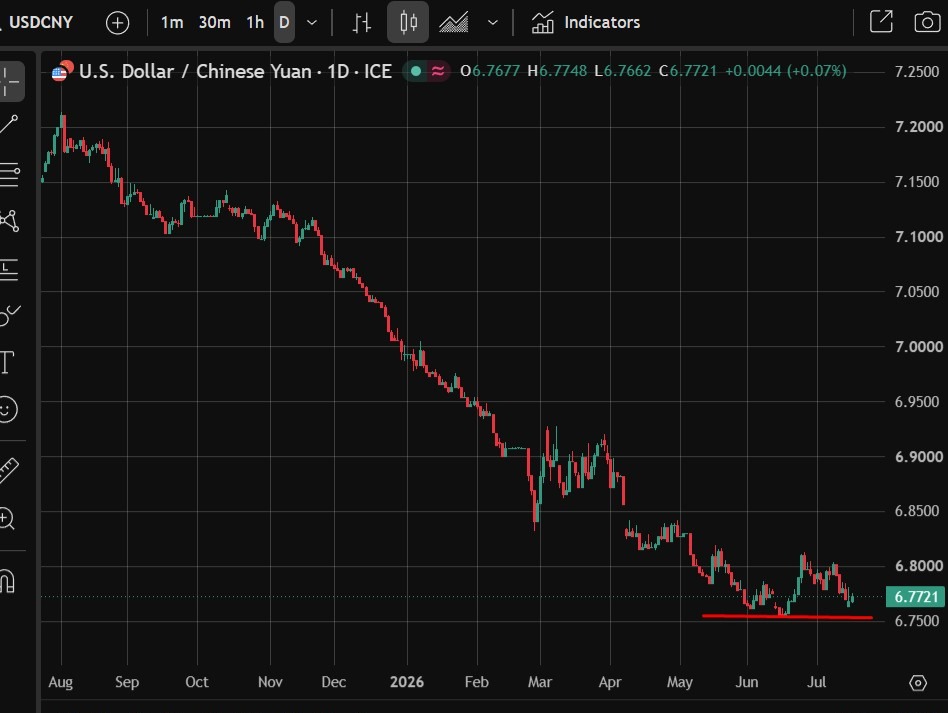Click the green market status dot
Viewport: 948px width, 713px height.
pyautogui.click(x=415, y=71)
